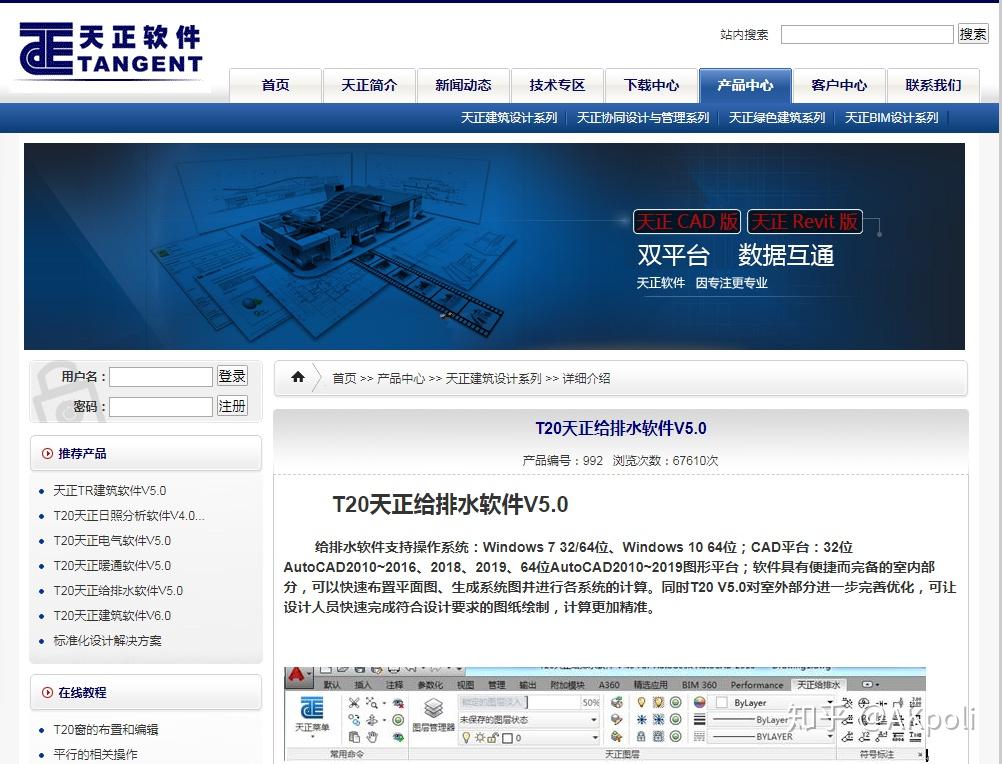Open the 新闻动态 navigation tab

[463, 85]
